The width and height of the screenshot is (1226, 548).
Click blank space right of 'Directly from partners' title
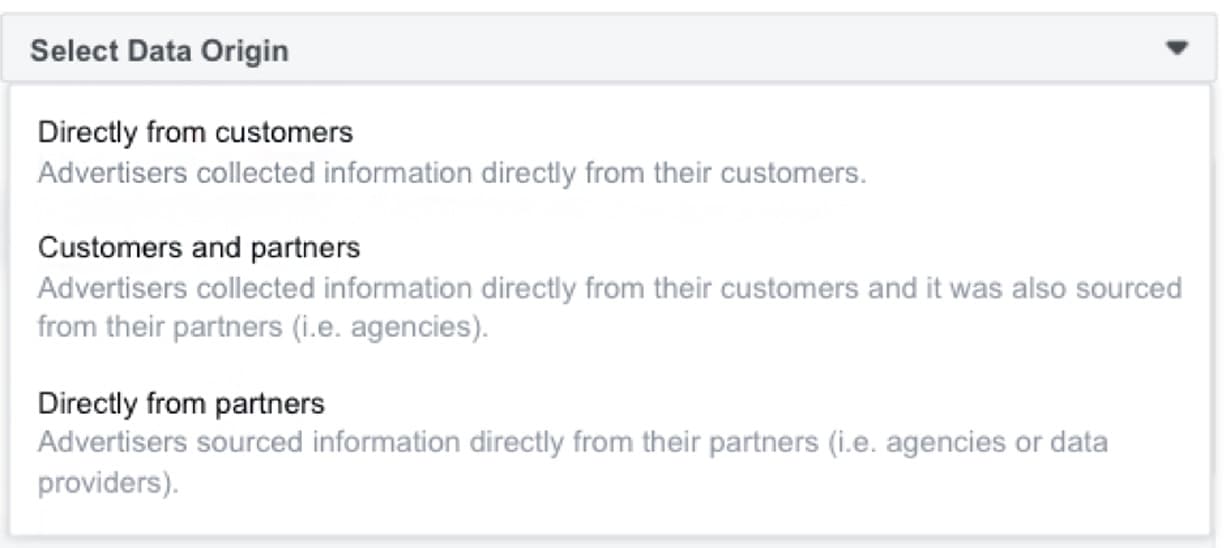pyautogui.click(x=700, y=403)
